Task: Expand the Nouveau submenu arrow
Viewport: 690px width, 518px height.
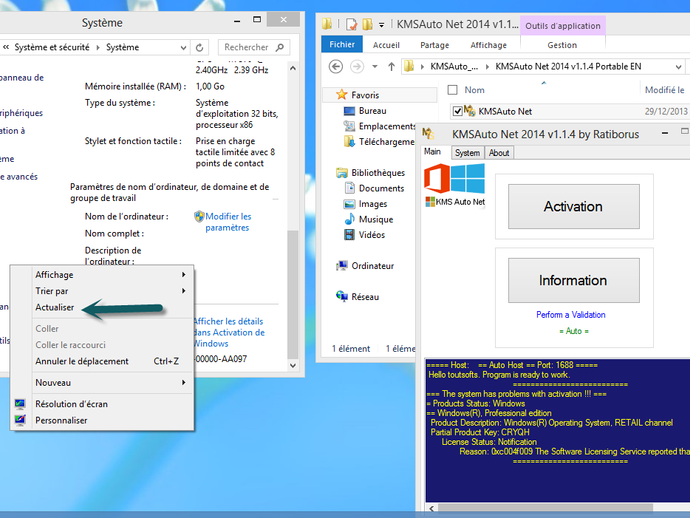Action: (x=184, y=382)
